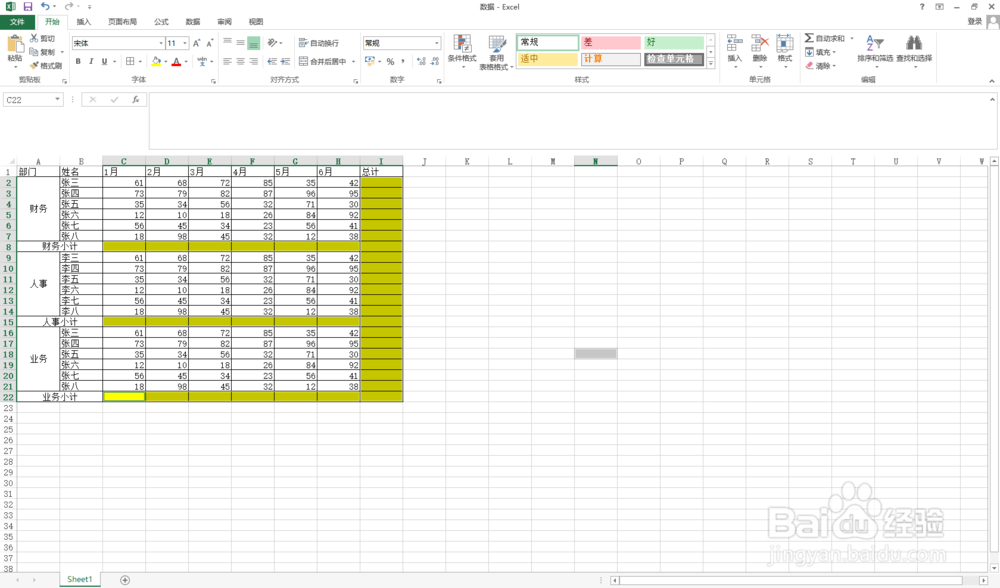The image size is (1000, 588).
Task: Click the AutoSum (自动求和) sigma
Action: click(809, 38)
